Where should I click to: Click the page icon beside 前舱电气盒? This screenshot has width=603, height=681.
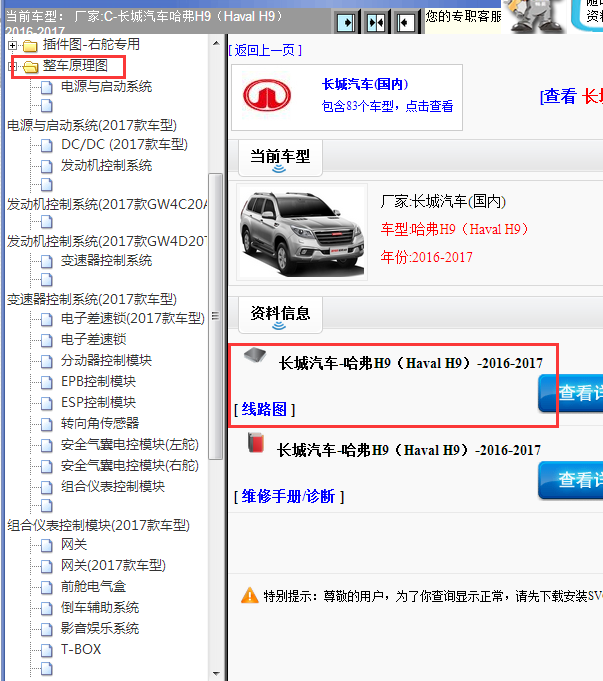tap(46, 587)
